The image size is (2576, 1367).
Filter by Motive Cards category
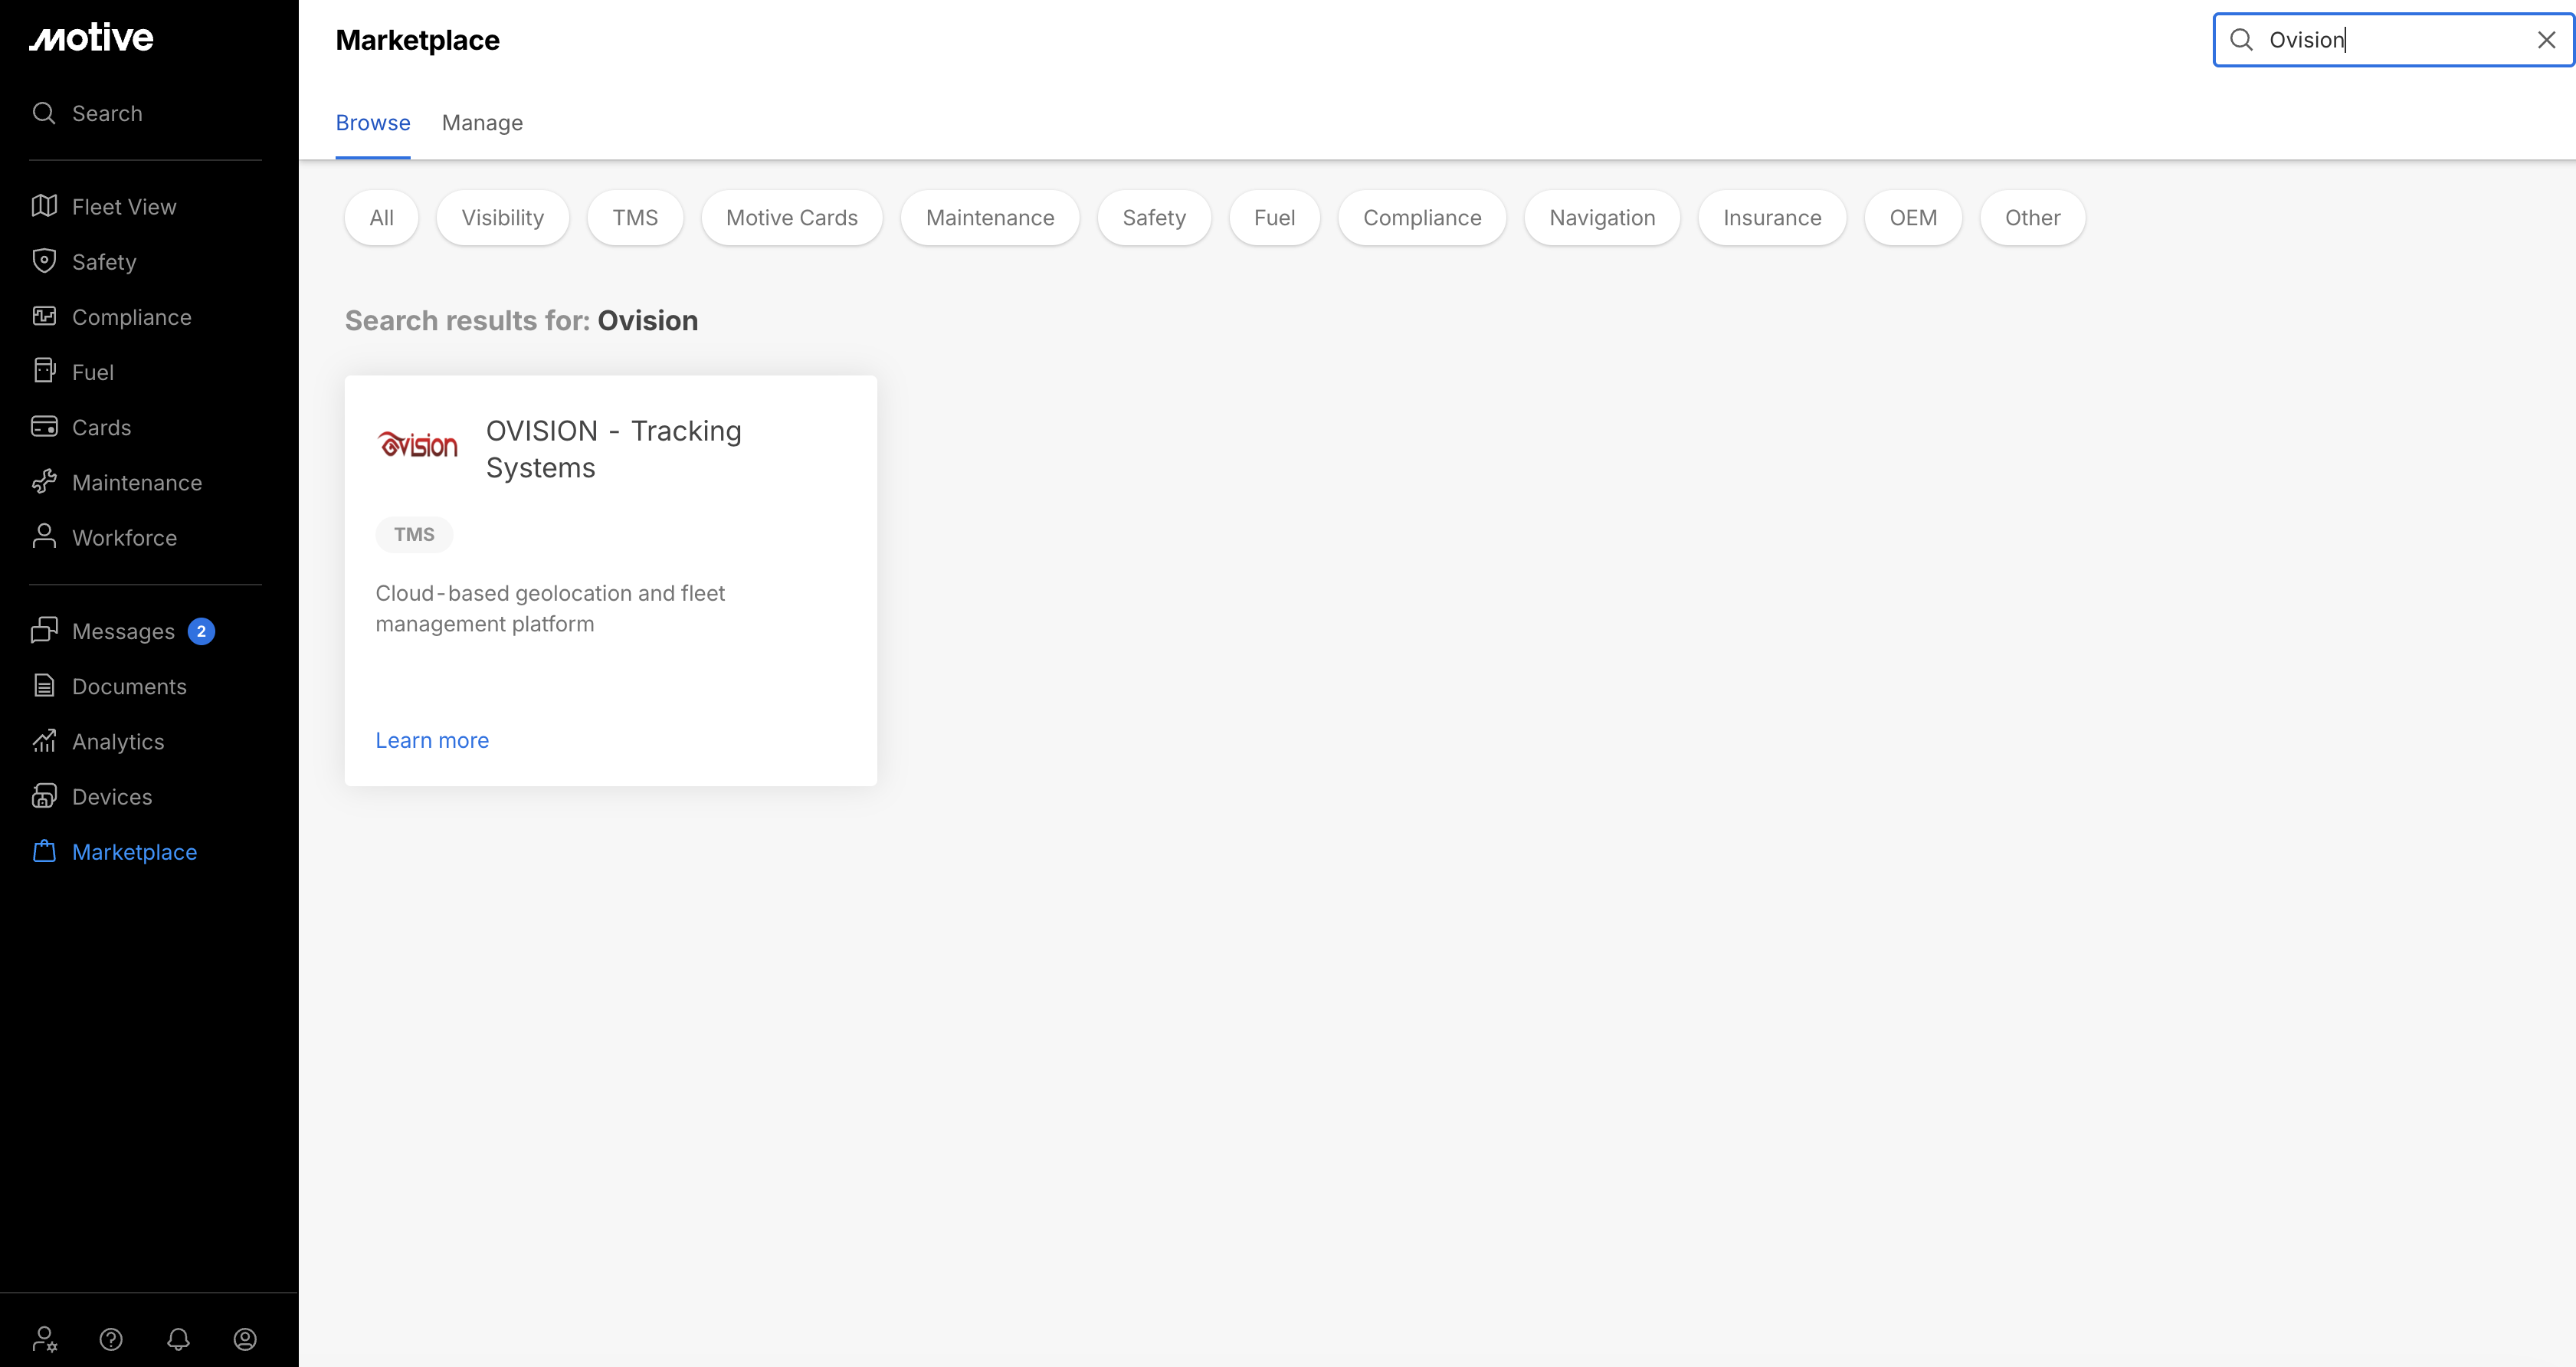pos(792,218)
